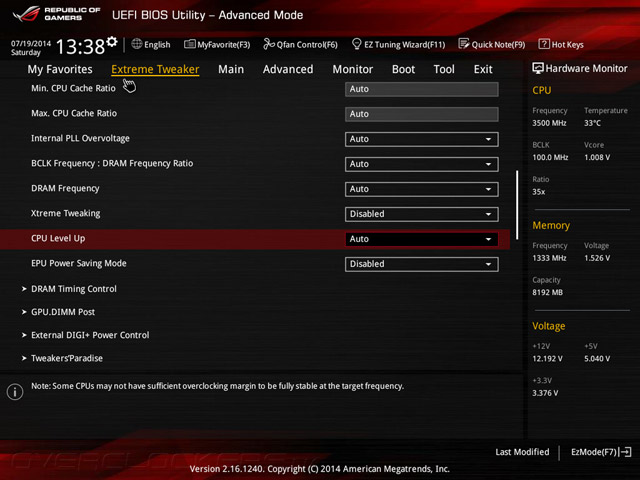Open Quick Note(F9)
Screen dimensions: 640x480
point(492,44)
